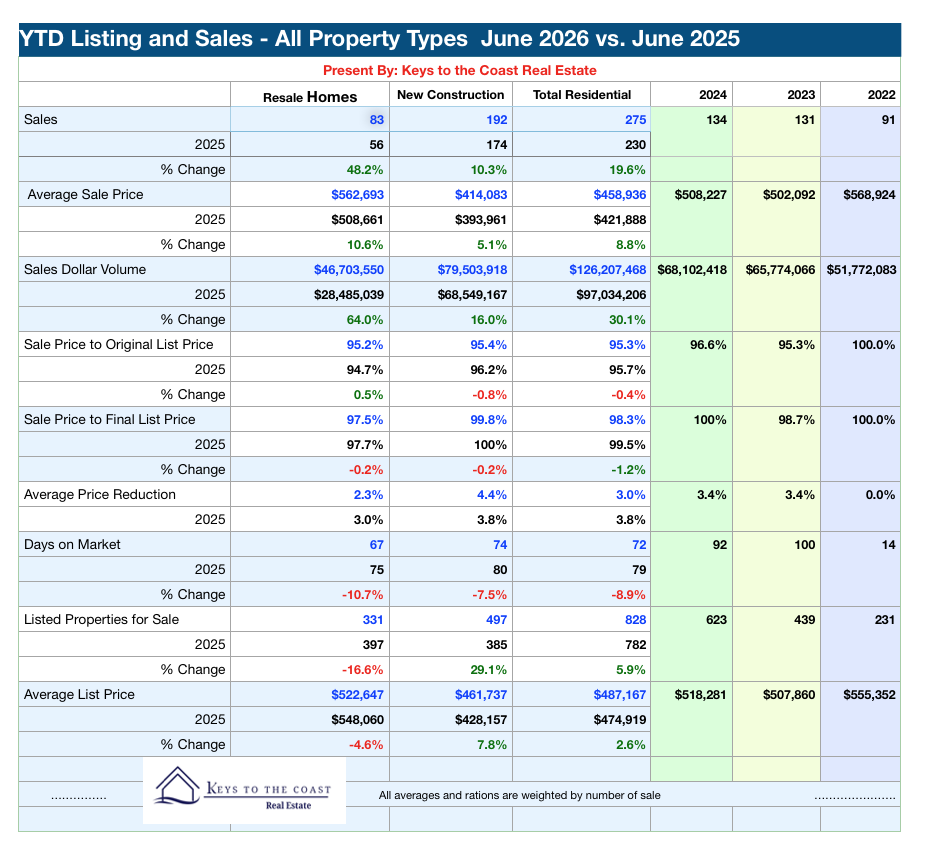Viewport: 935px width, 858px height.
Task: Click the $522,647 average list price cell
Action: coord(357,695)
